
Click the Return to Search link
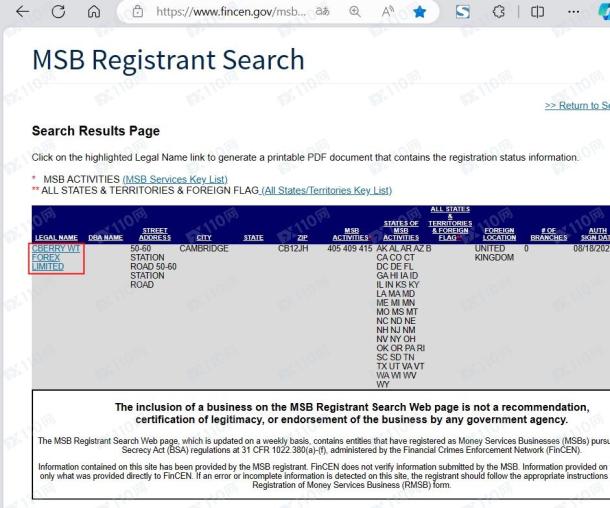pyautogui.click(x=577, y=105)
